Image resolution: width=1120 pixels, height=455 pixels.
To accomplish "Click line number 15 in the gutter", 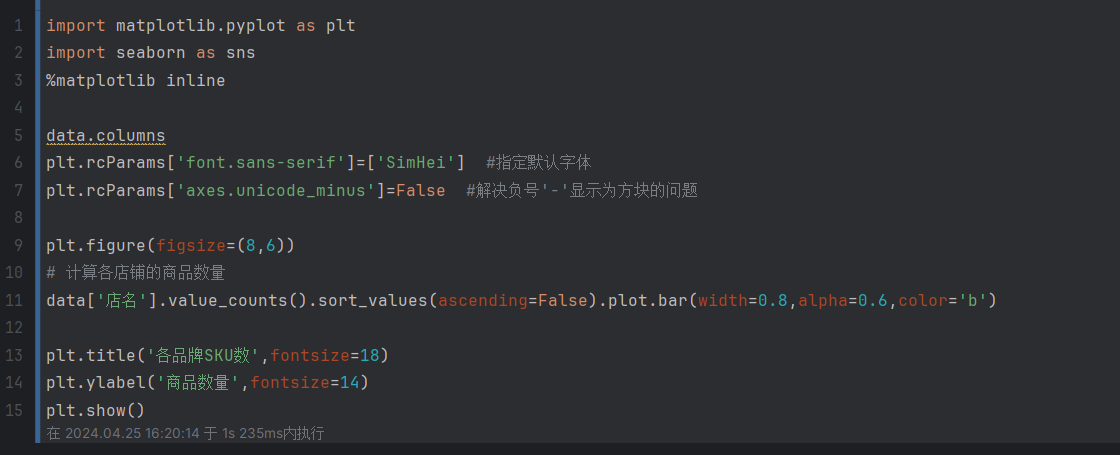I will 14,409.
